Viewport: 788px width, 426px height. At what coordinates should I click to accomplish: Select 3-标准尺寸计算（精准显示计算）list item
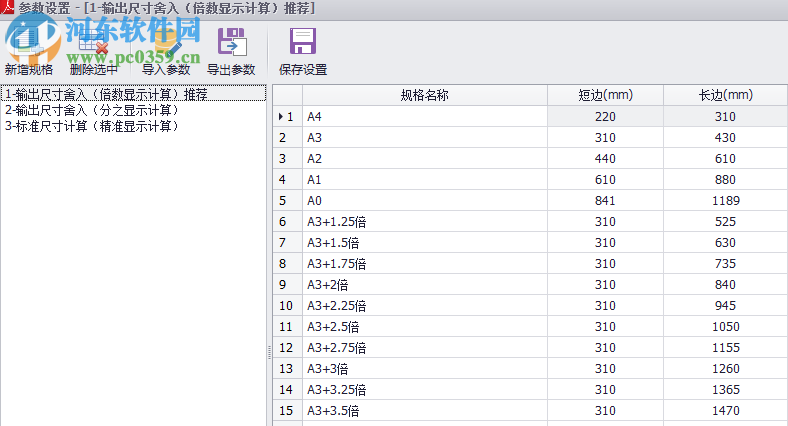[x=91, y=126]
